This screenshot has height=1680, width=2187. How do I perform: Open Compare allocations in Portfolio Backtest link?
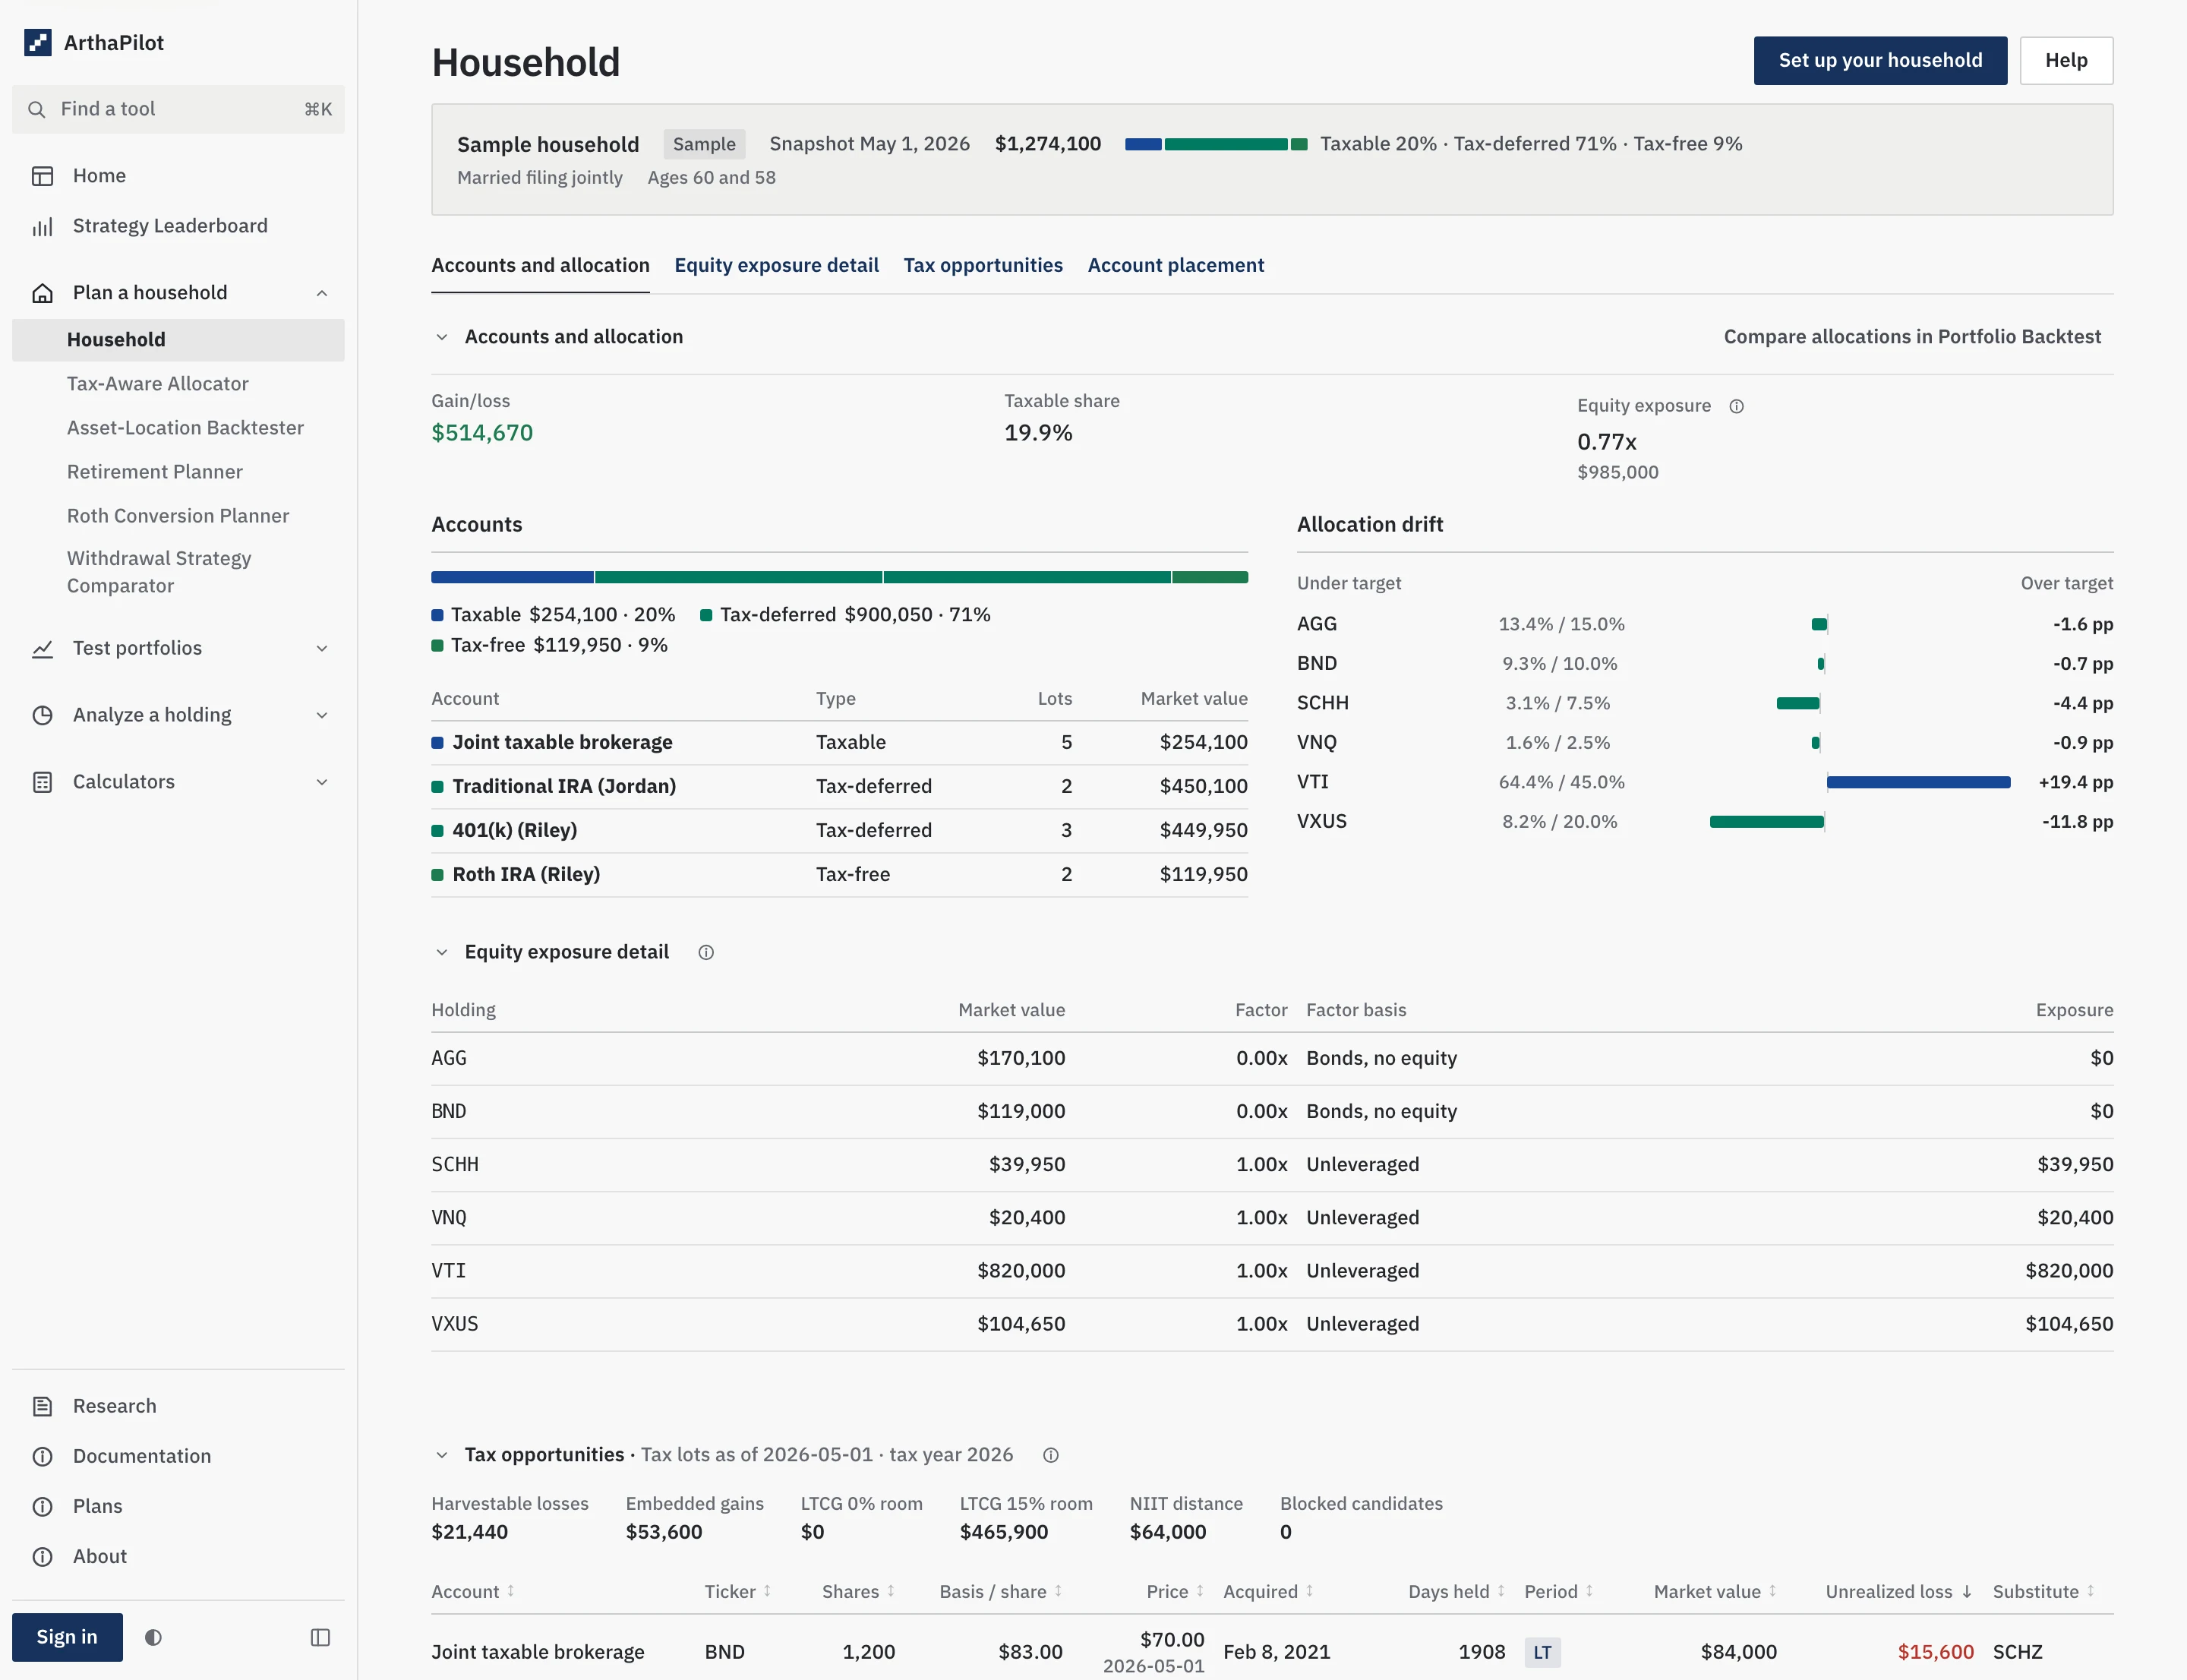(1912, 337)
